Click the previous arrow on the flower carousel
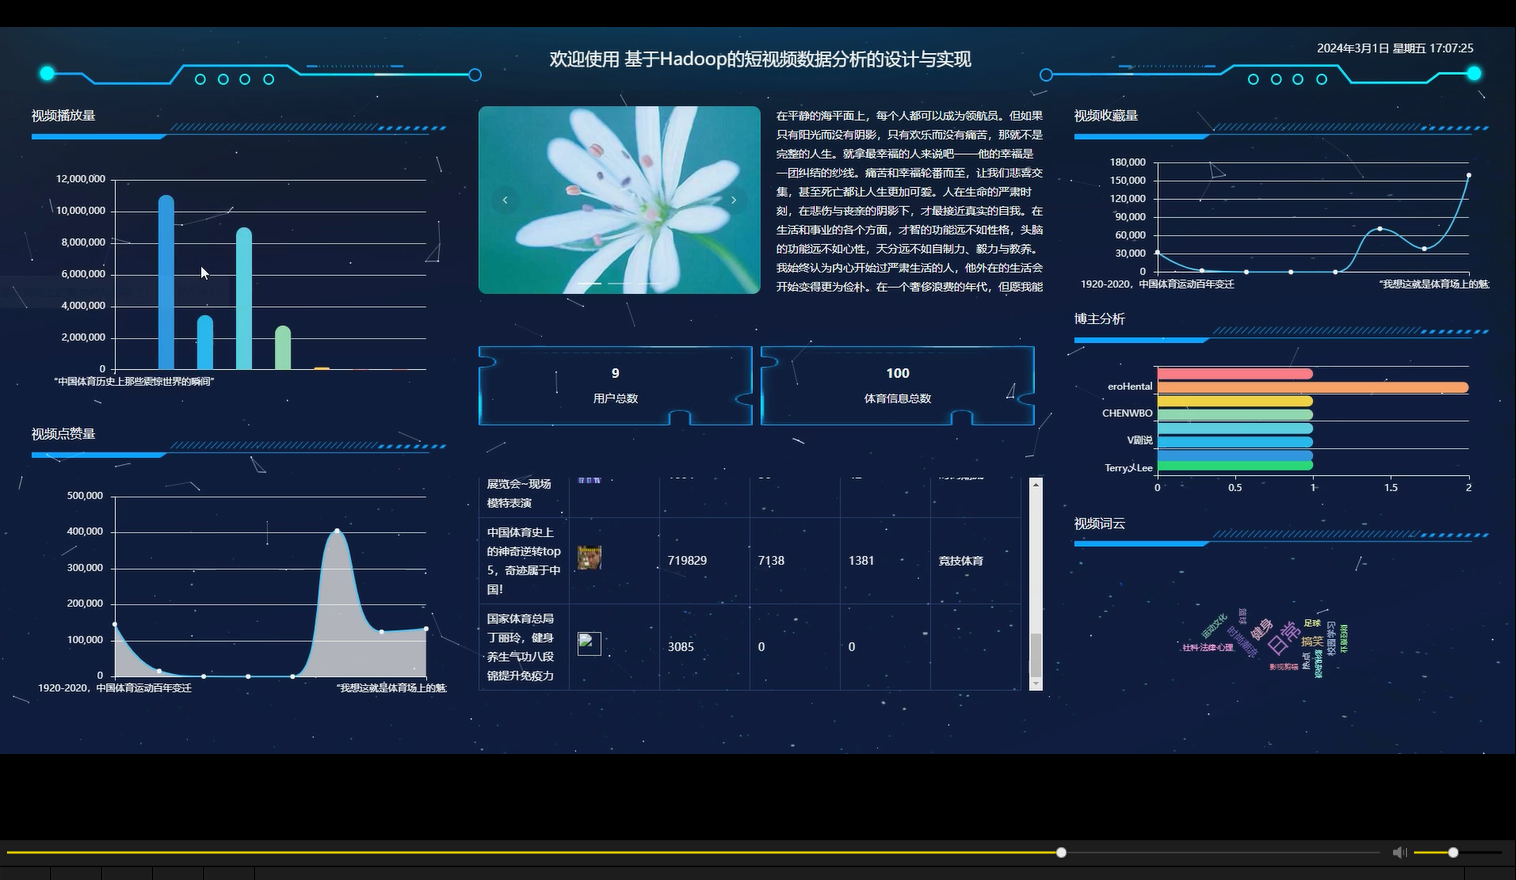1516x880 pixels. point(505,200)
